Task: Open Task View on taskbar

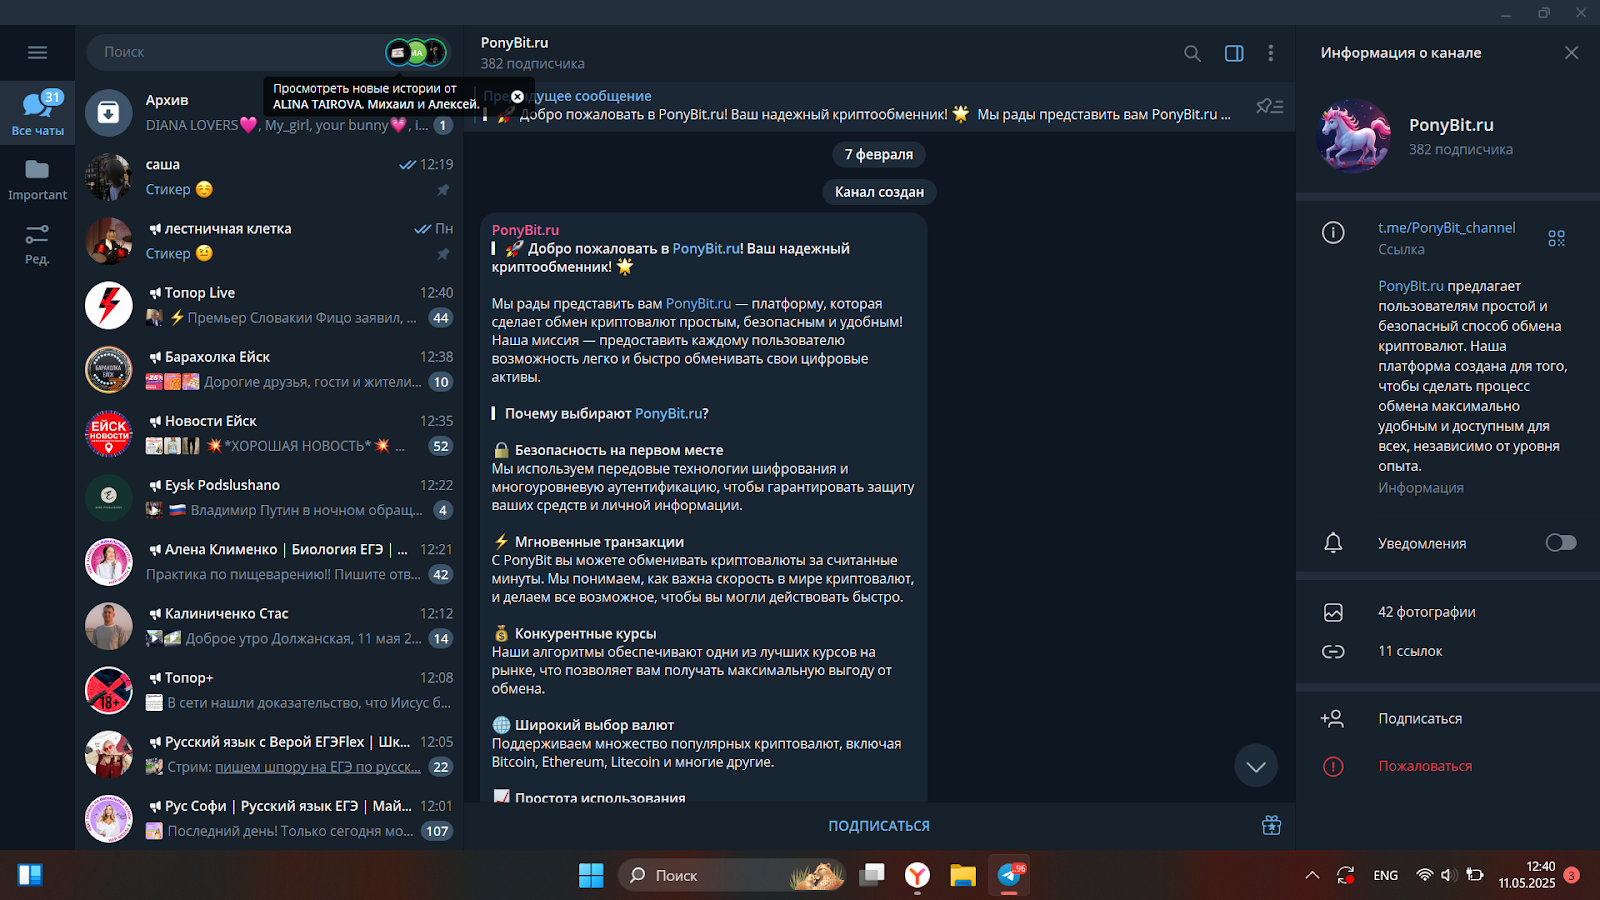Action: tap(872, 875)
